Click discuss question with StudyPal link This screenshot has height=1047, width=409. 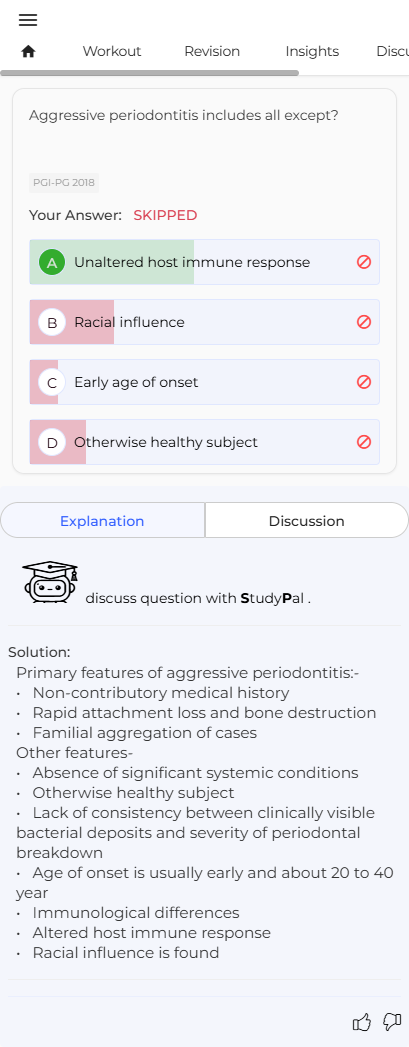coord(198,598)
